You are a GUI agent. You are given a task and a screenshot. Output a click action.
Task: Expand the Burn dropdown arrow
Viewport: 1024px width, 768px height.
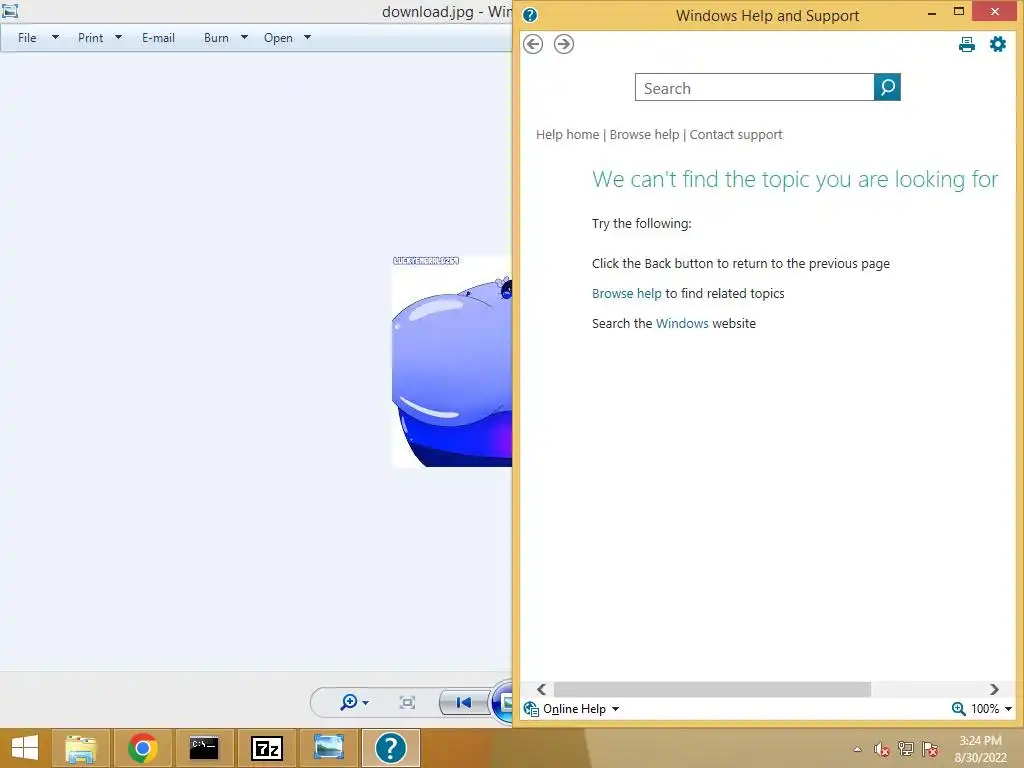(244, 37)
